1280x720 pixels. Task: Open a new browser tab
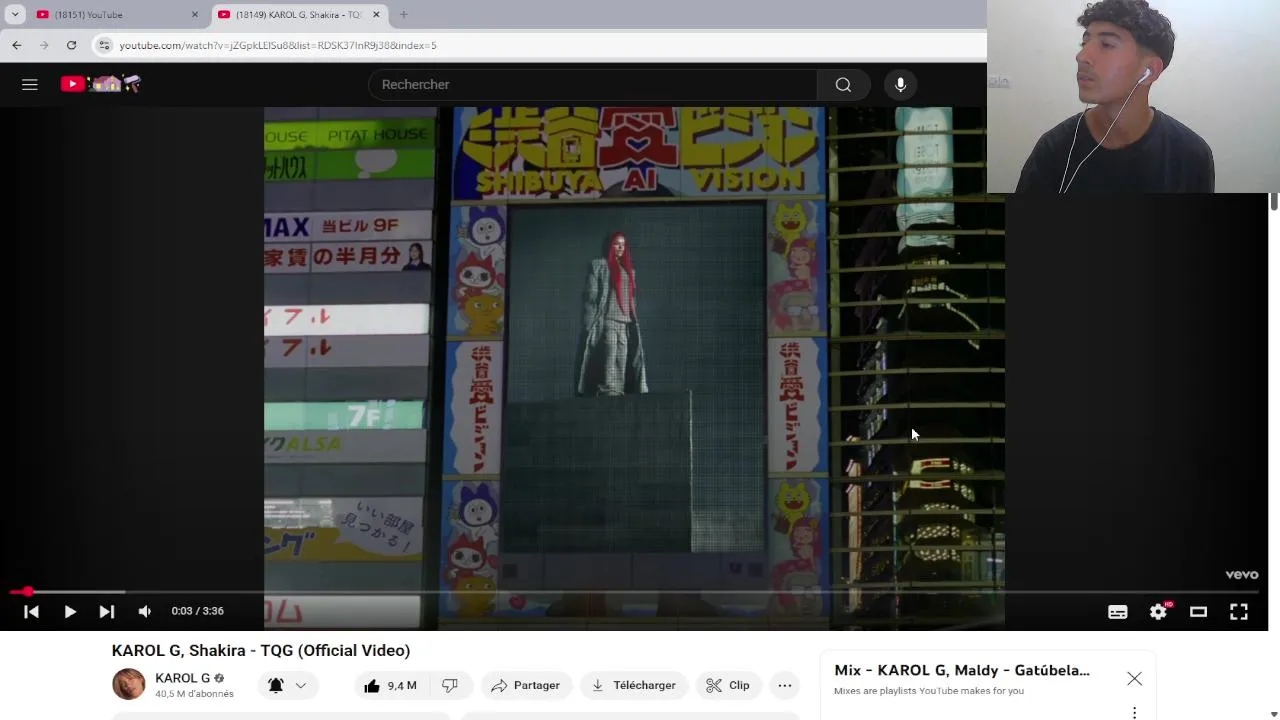pos(403,15)
